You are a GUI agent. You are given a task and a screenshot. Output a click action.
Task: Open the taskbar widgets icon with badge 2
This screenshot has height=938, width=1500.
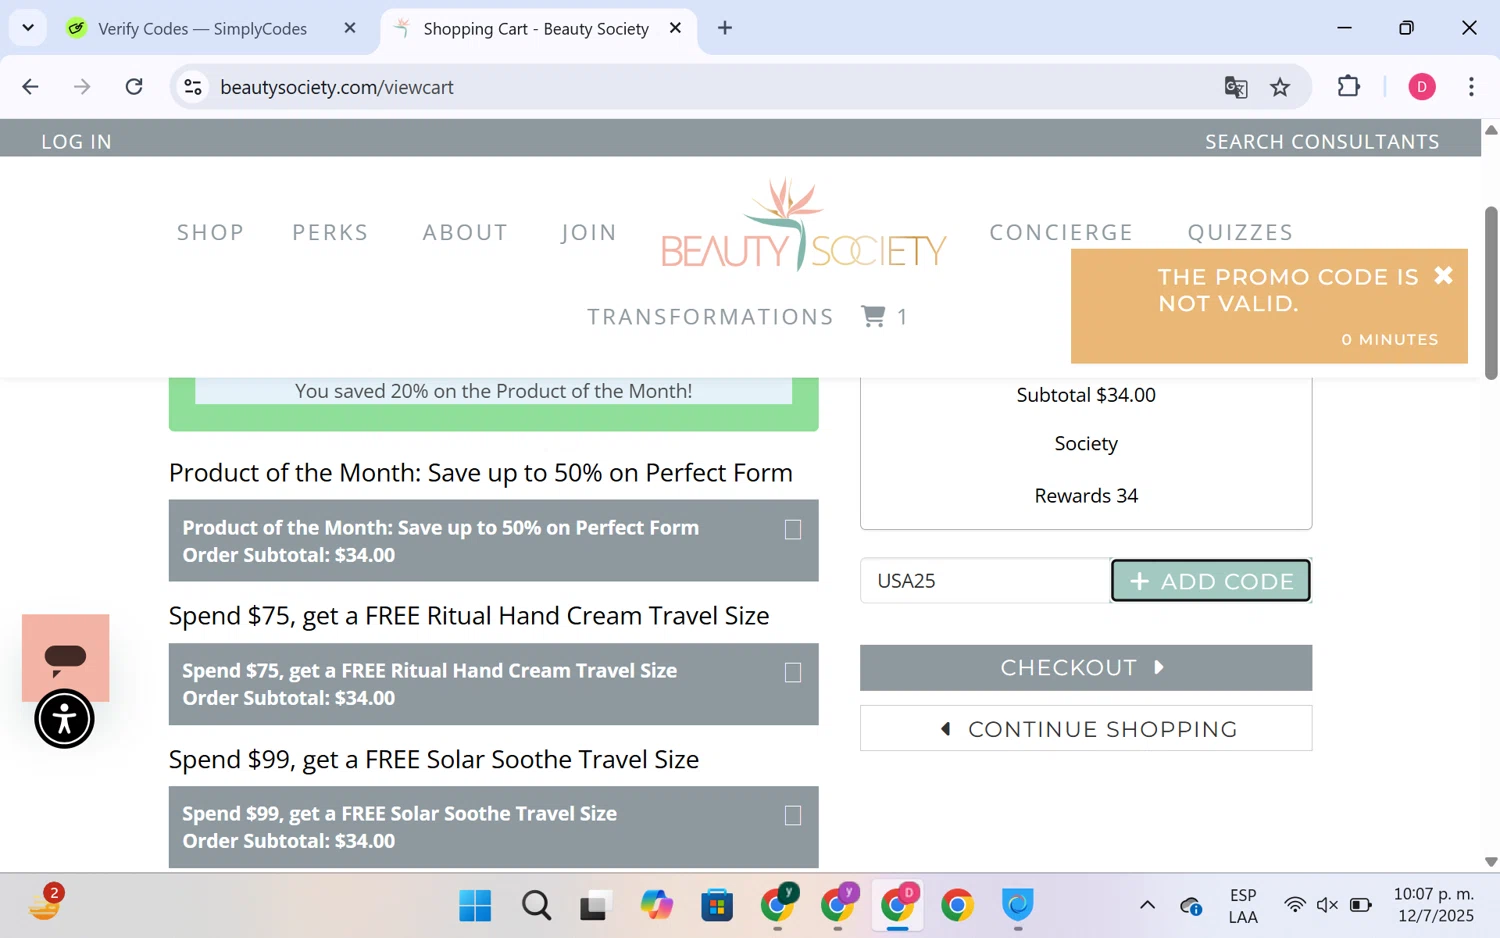44,903
